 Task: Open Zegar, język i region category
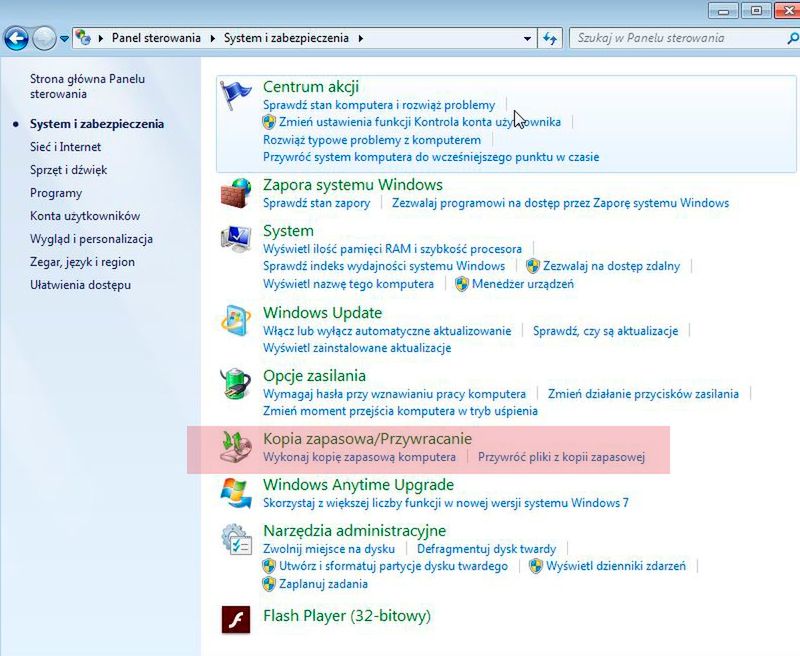(82, 262)
